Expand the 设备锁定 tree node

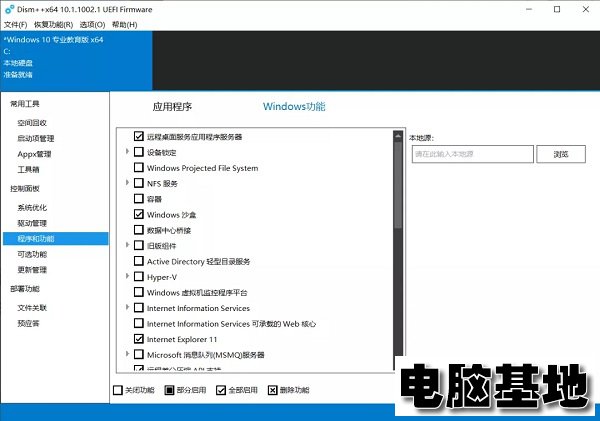click(127, 152)
